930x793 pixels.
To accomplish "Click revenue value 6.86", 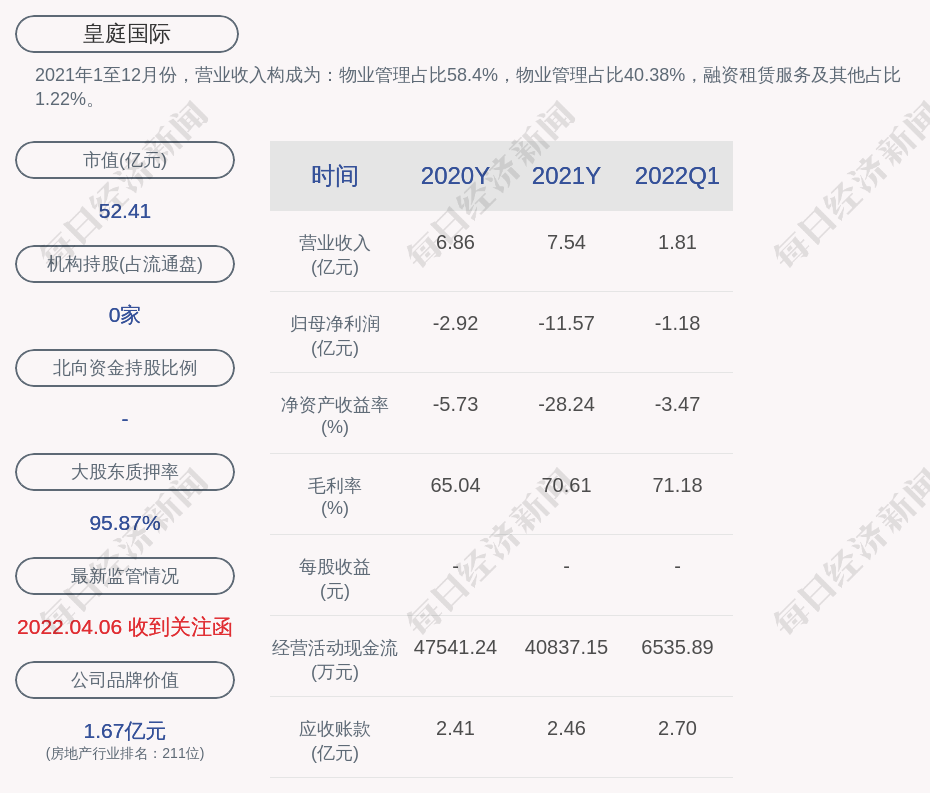I will 455,243.
